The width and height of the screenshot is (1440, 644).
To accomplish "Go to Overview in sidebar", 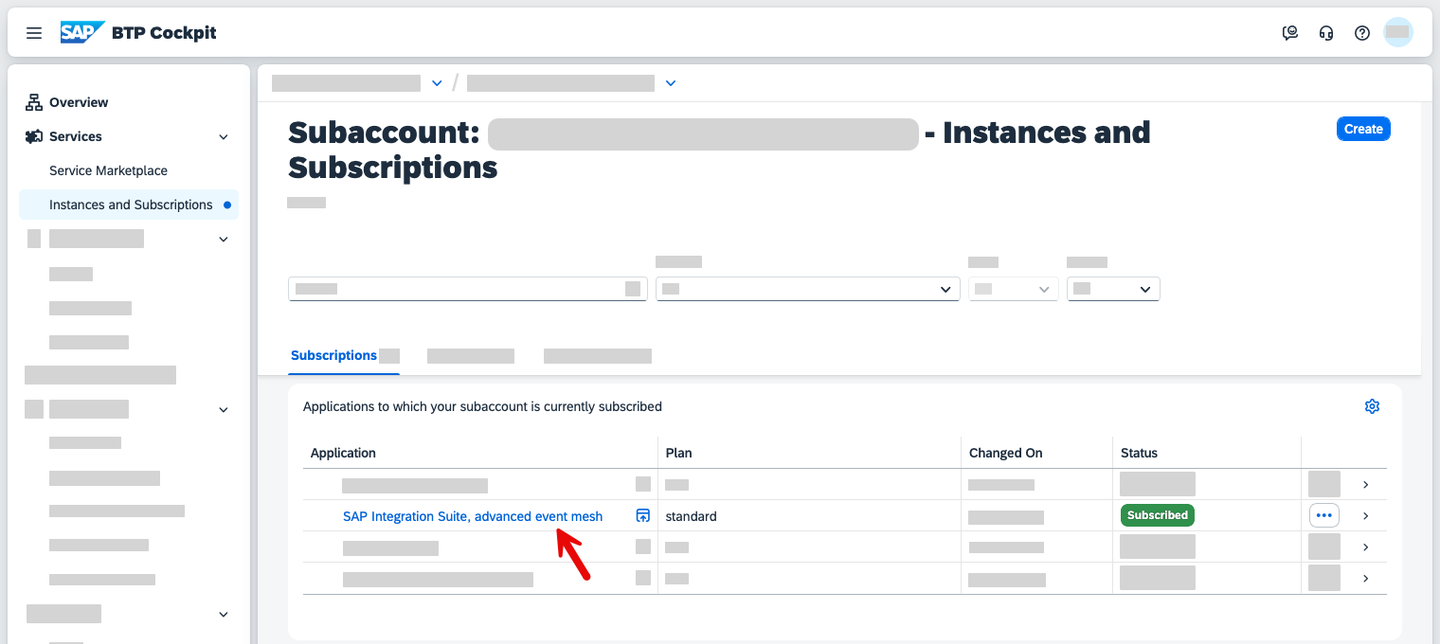I will (x=79, y=102).
